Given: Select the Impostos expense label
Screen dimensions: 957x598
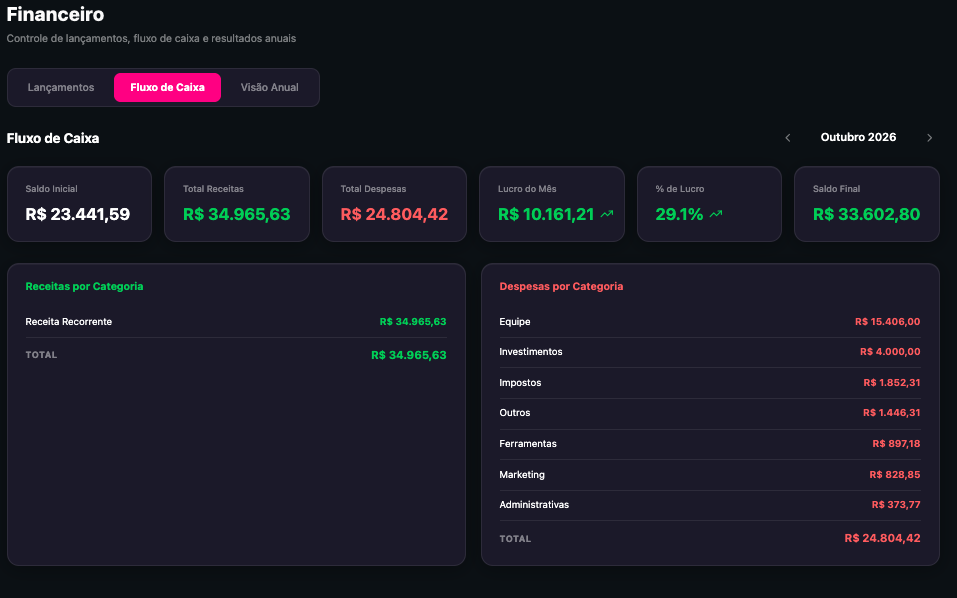Looking at the screenshot, I should point(520,383).
